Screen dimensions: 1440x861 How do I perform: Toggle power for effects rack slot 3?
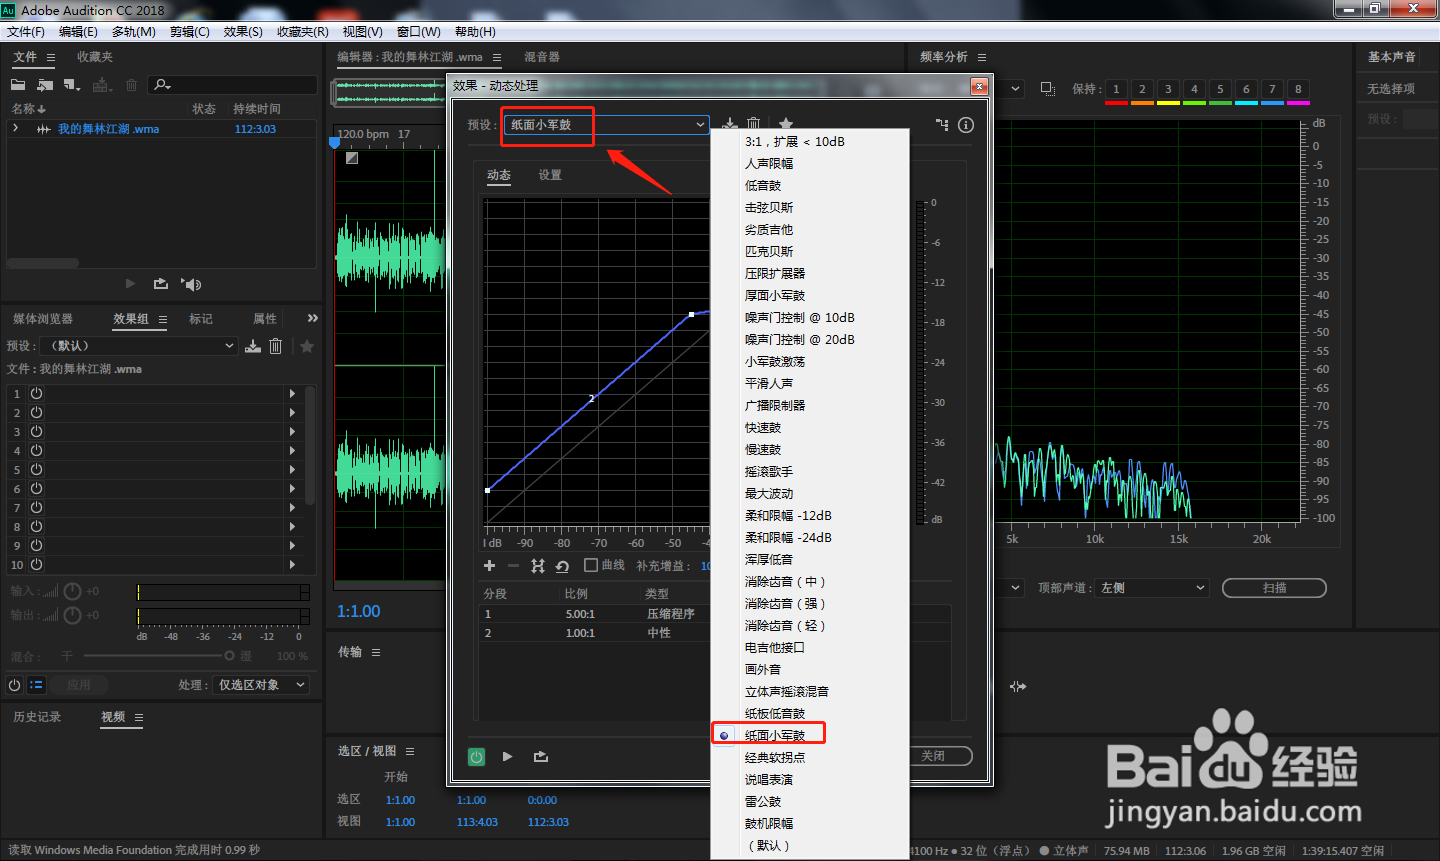(x=37, y=431)
